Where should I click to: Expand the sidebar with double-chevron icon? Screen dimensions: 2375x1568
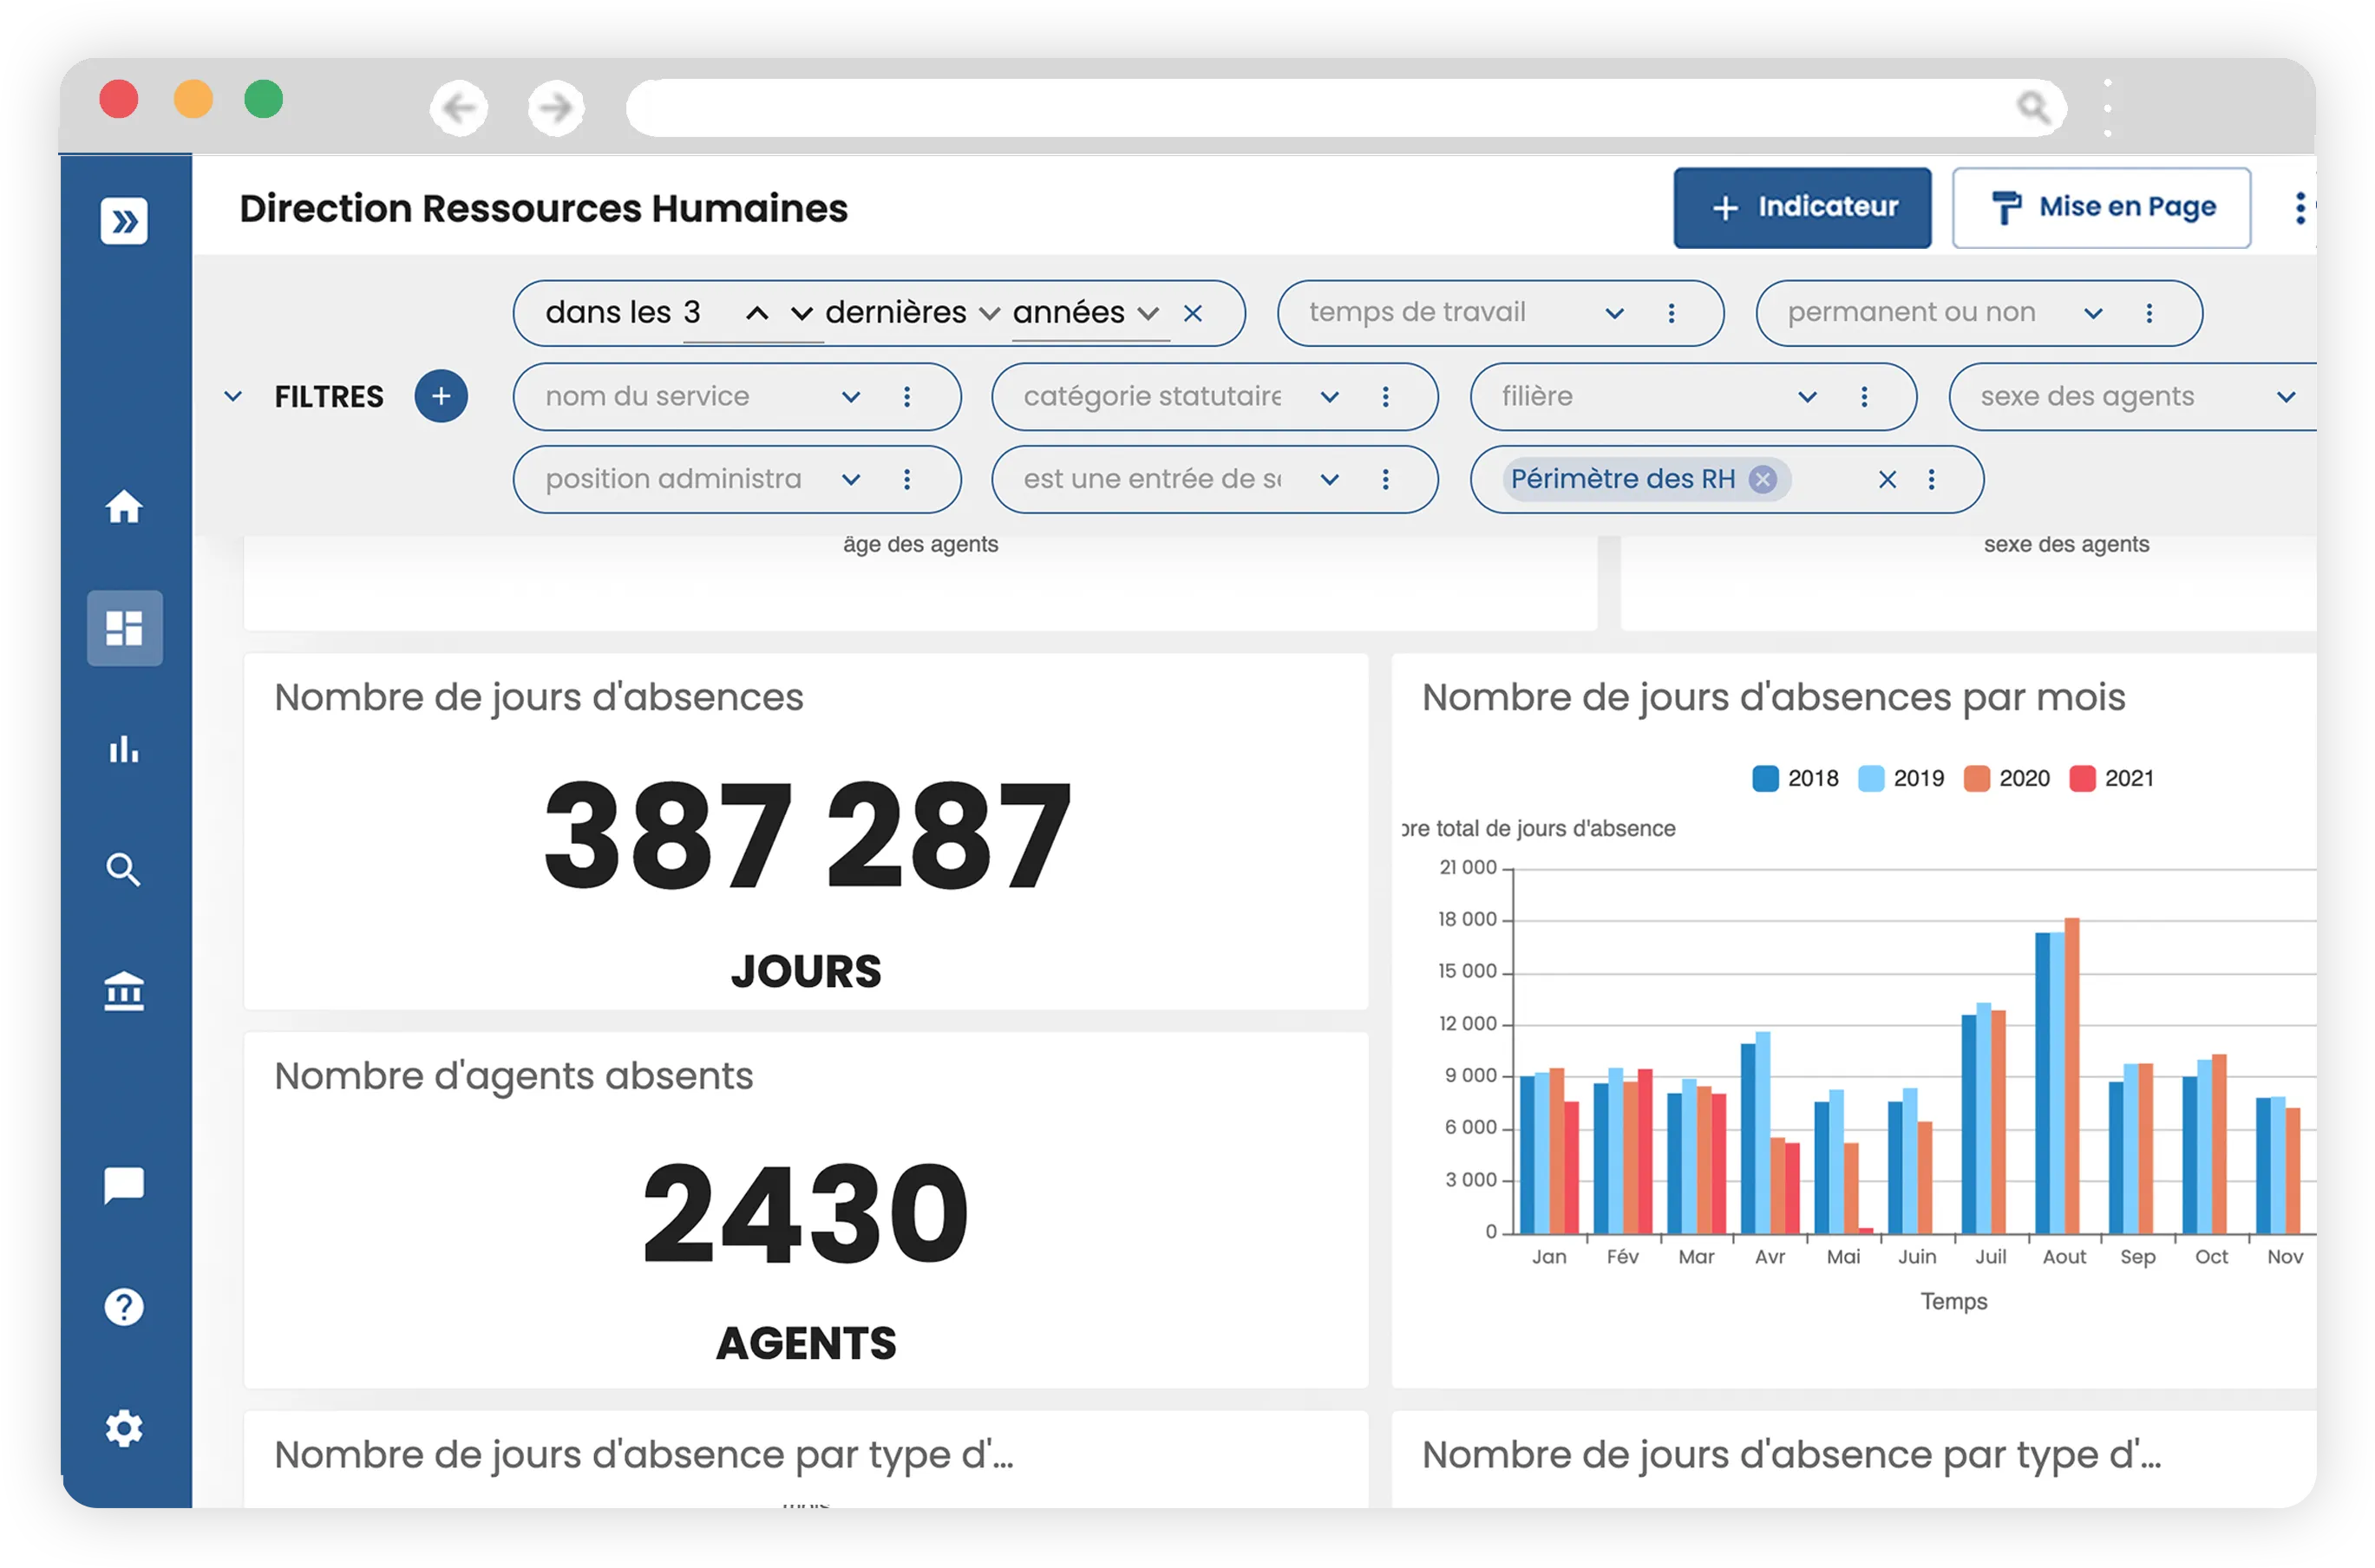pos(124,221)
